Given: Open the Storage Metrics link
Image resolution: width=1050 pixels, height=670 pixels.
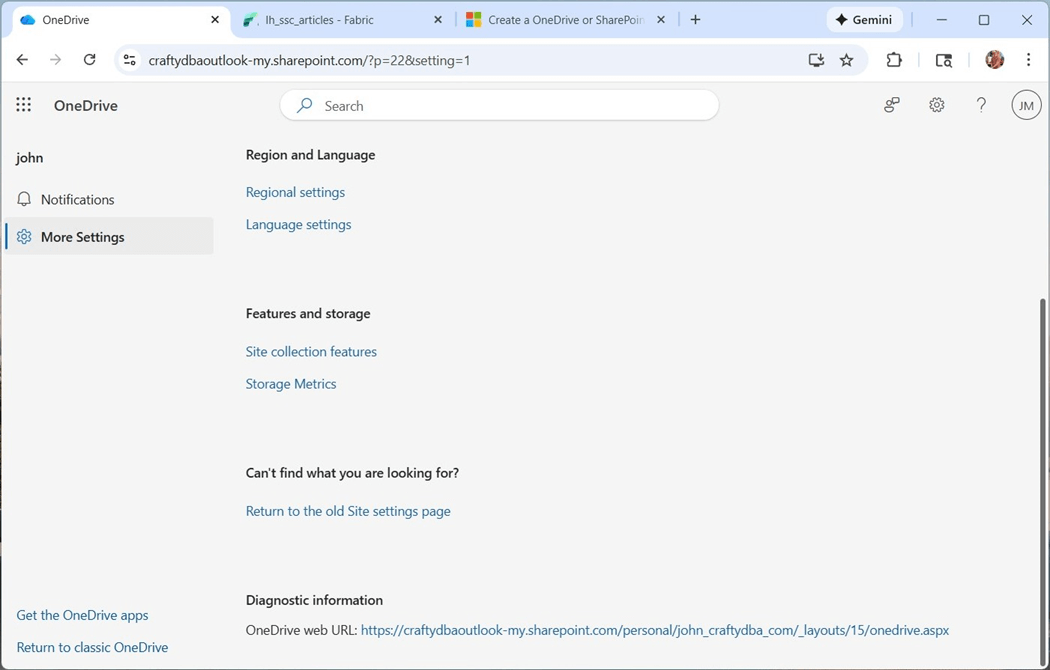Looking at the screenshot, I should coord(291,384).
